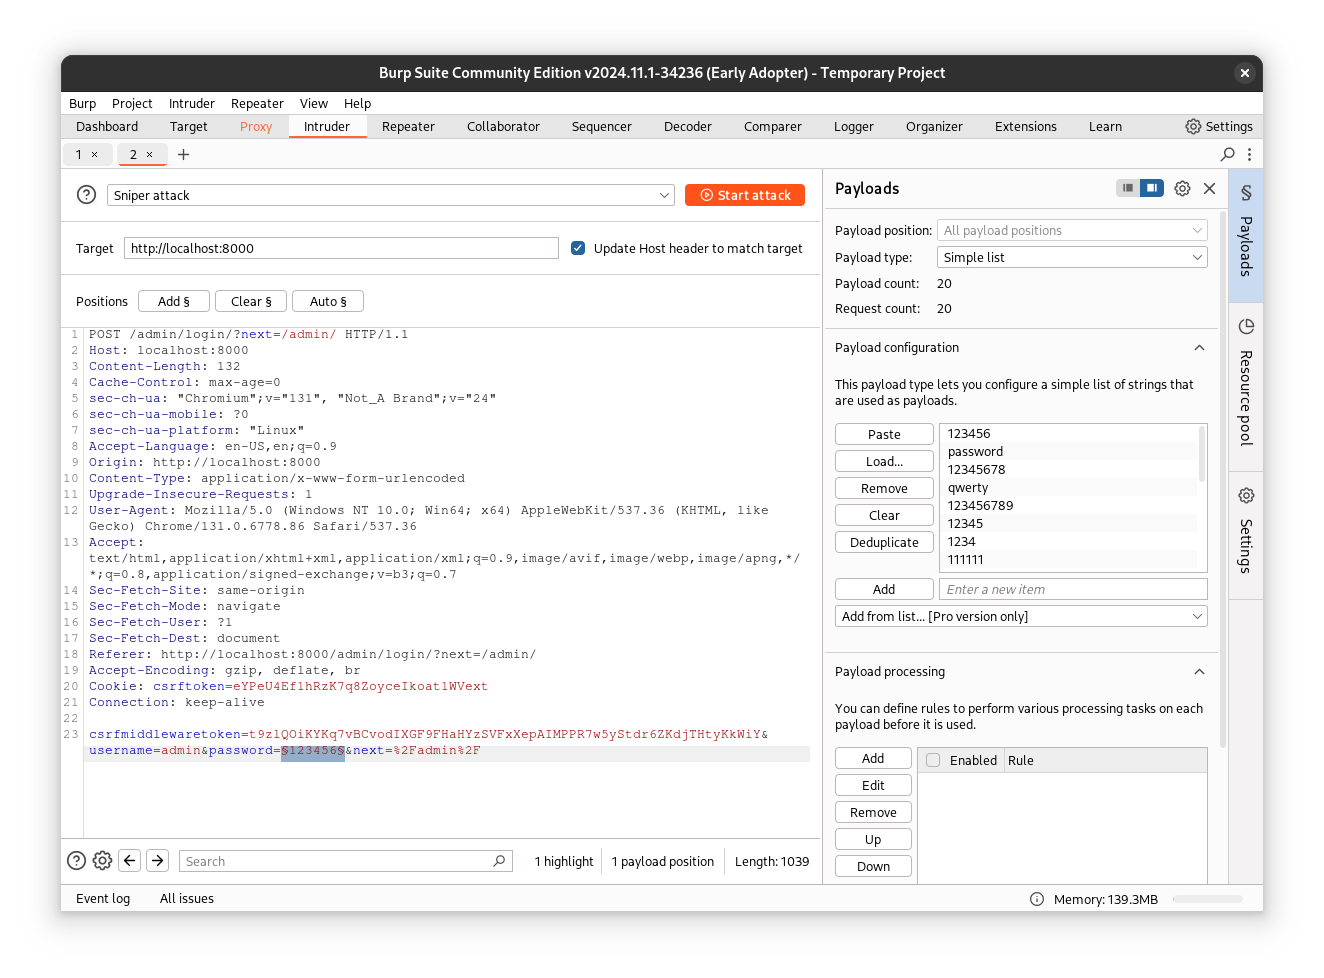Go to next search match arrow
The height and width of the screenshot is (978, 1324).
pyautogui.click(x=158, y=860)
